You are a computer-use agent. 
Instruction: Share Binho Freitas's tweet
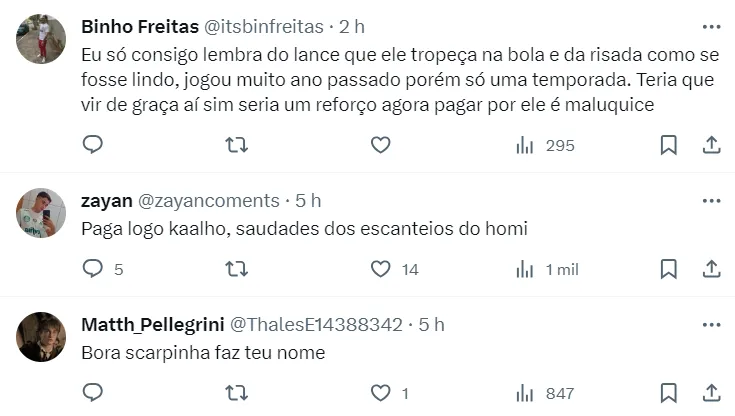pos(712,145)
